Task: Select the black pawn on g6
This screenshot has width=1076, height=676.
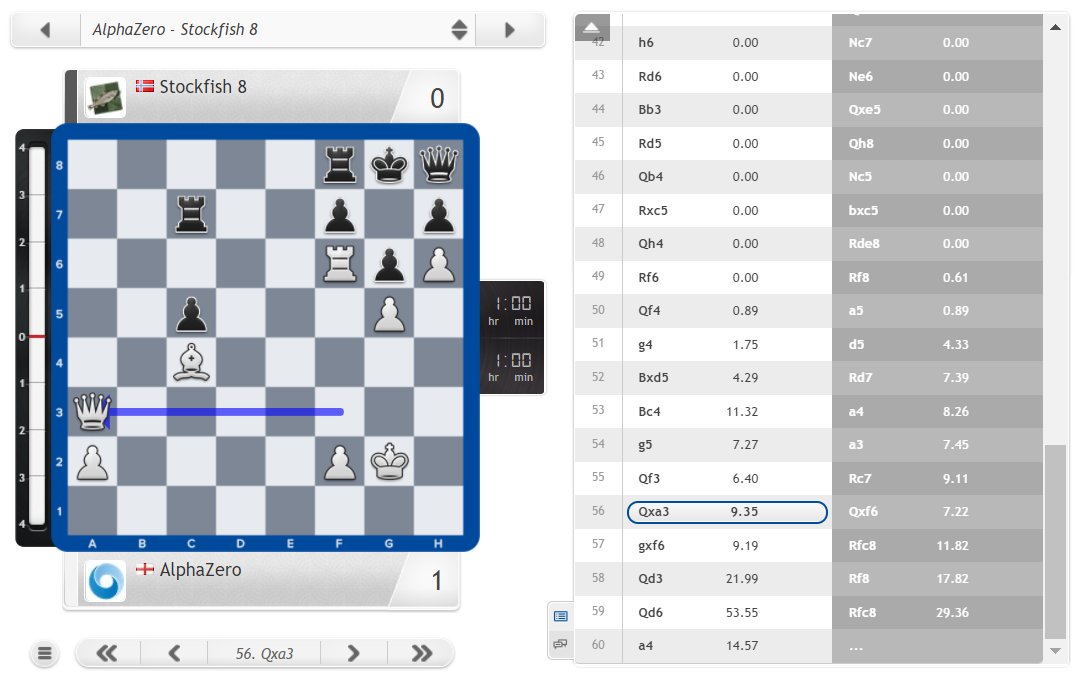Action: (389, 264)
